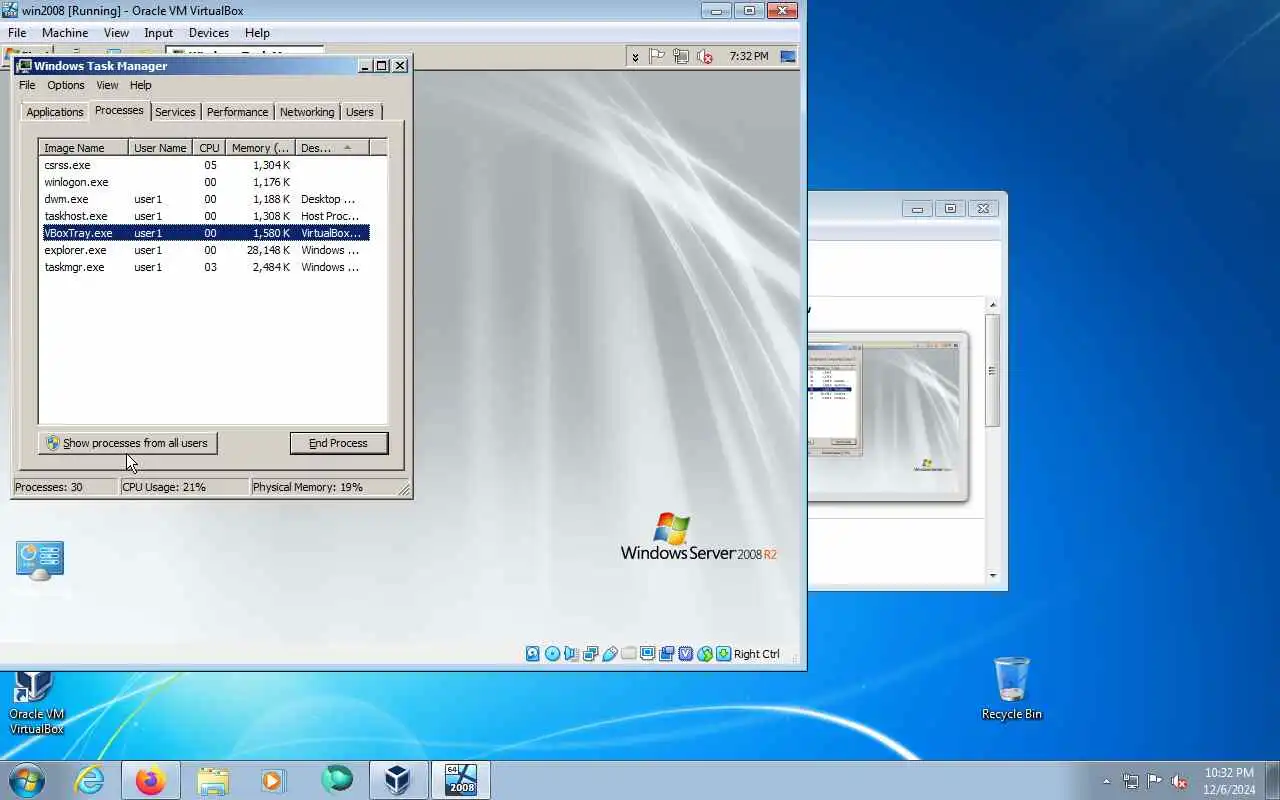
Task: Click the VM preview thumbnail in background window
Action: (x=886, y=416)
